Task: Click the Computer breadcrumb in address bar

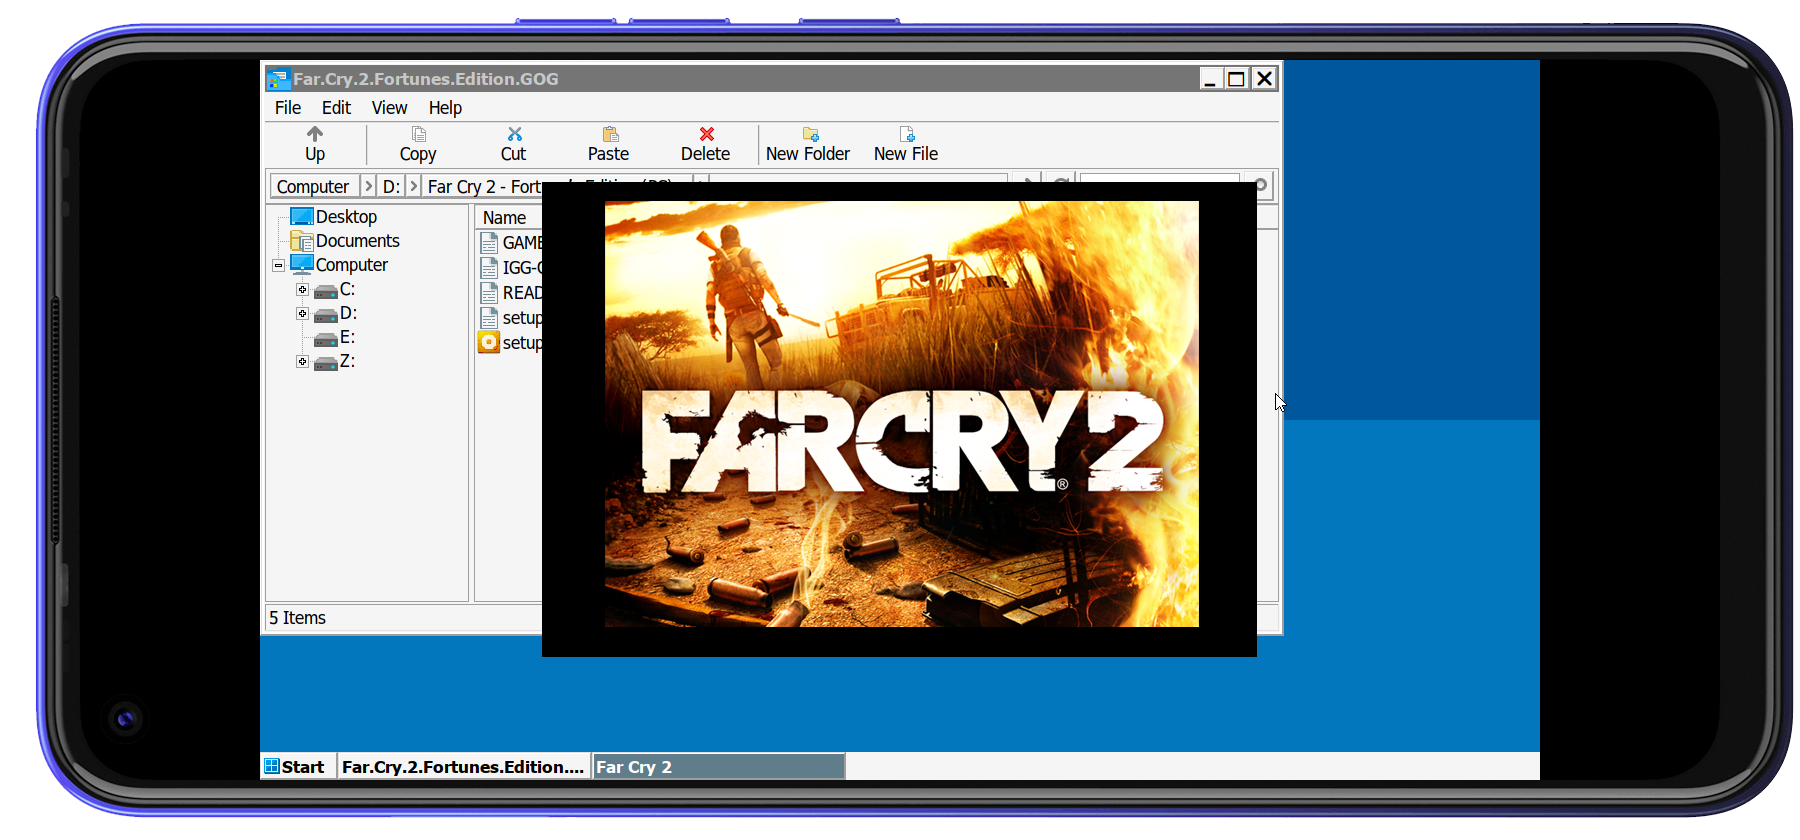Action: pyautogui.click(x=313, y=187)
